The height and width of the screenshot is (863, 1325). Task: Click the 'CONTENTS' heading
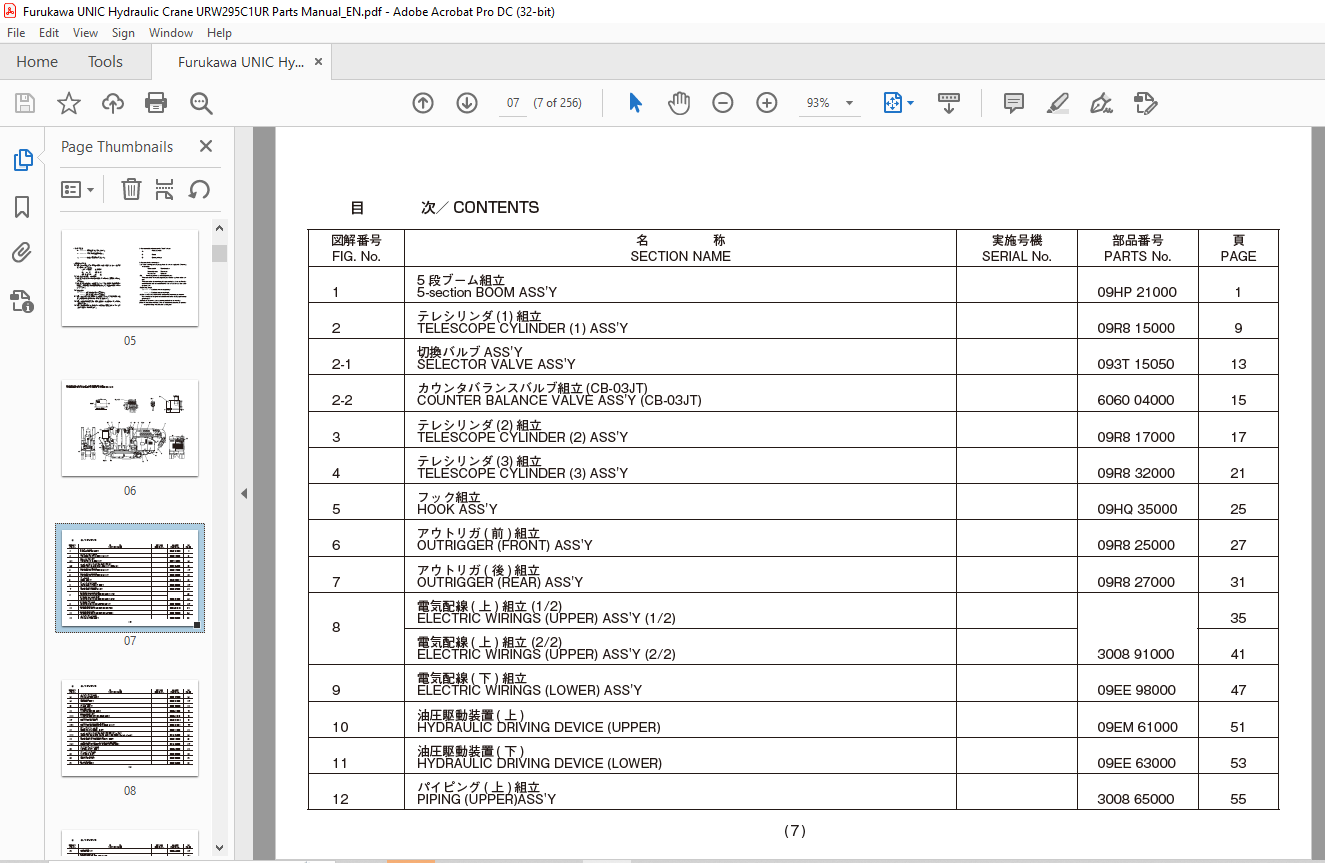(x=496, y=207)
